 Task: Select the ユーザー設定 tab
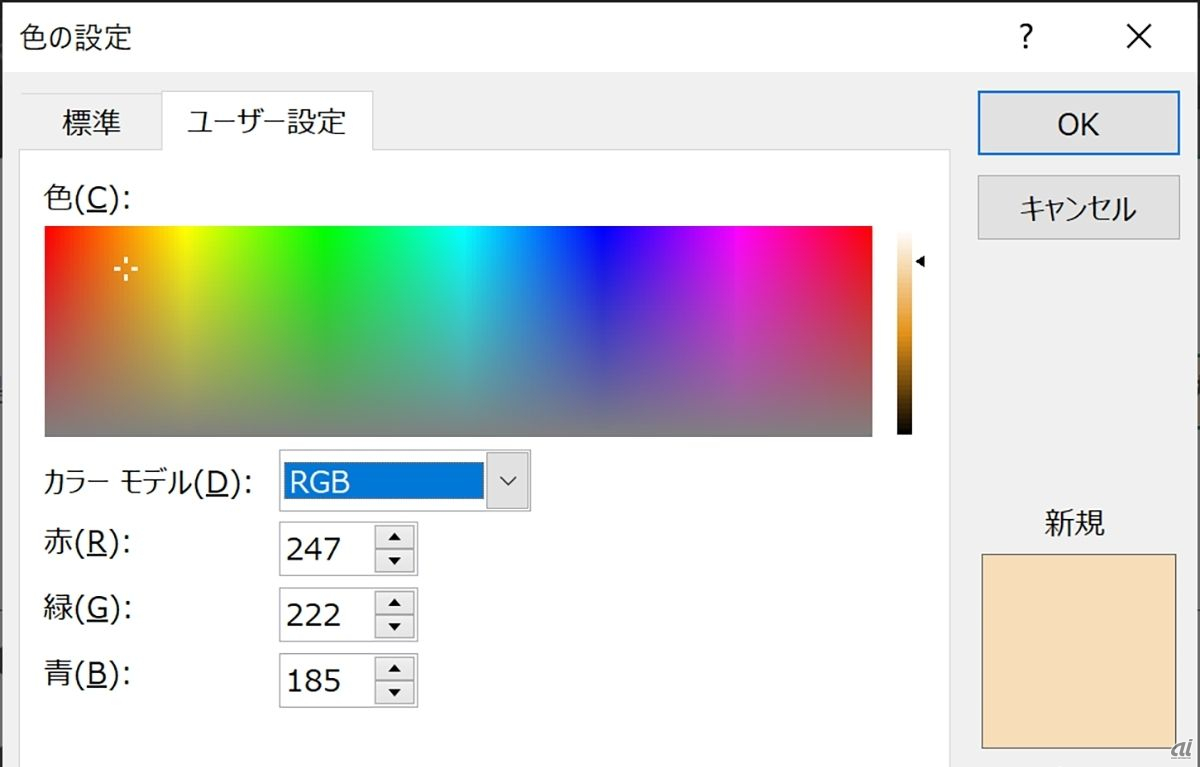coord(267,122)
